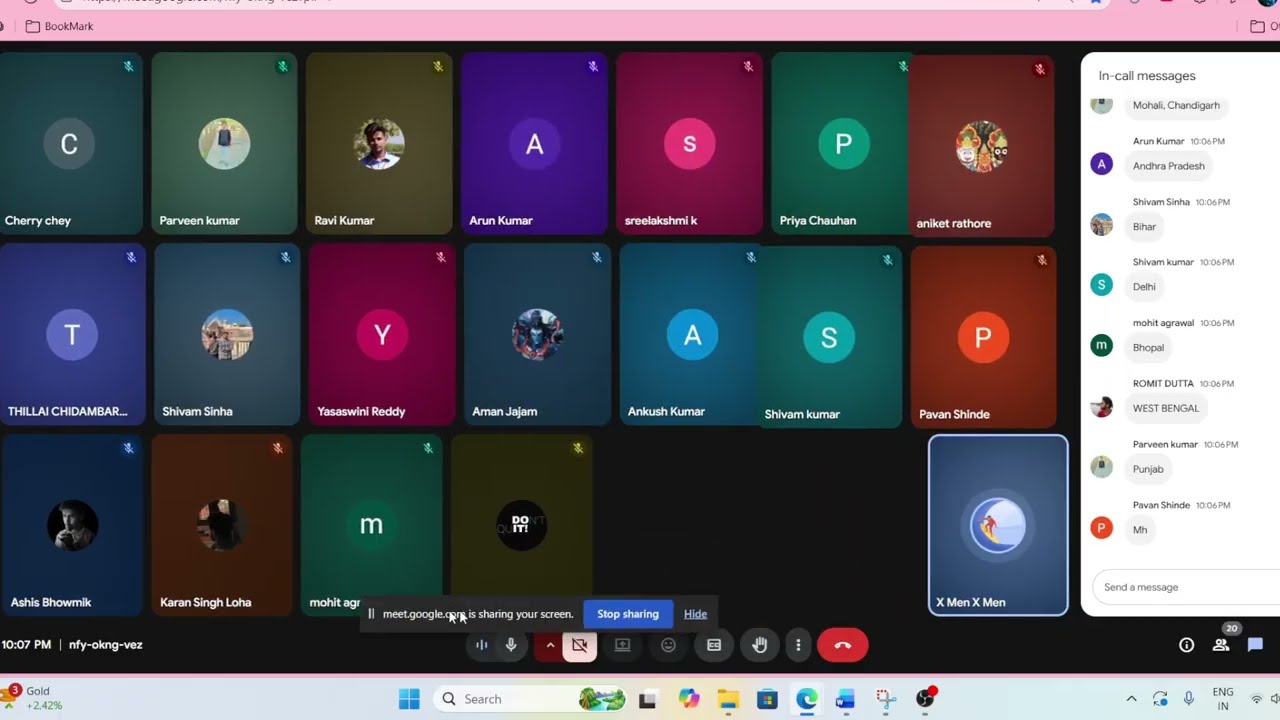Select THILLAI CHIDAMBAR participant tile
1280x720 pixels.
click(x=72, y=335)
